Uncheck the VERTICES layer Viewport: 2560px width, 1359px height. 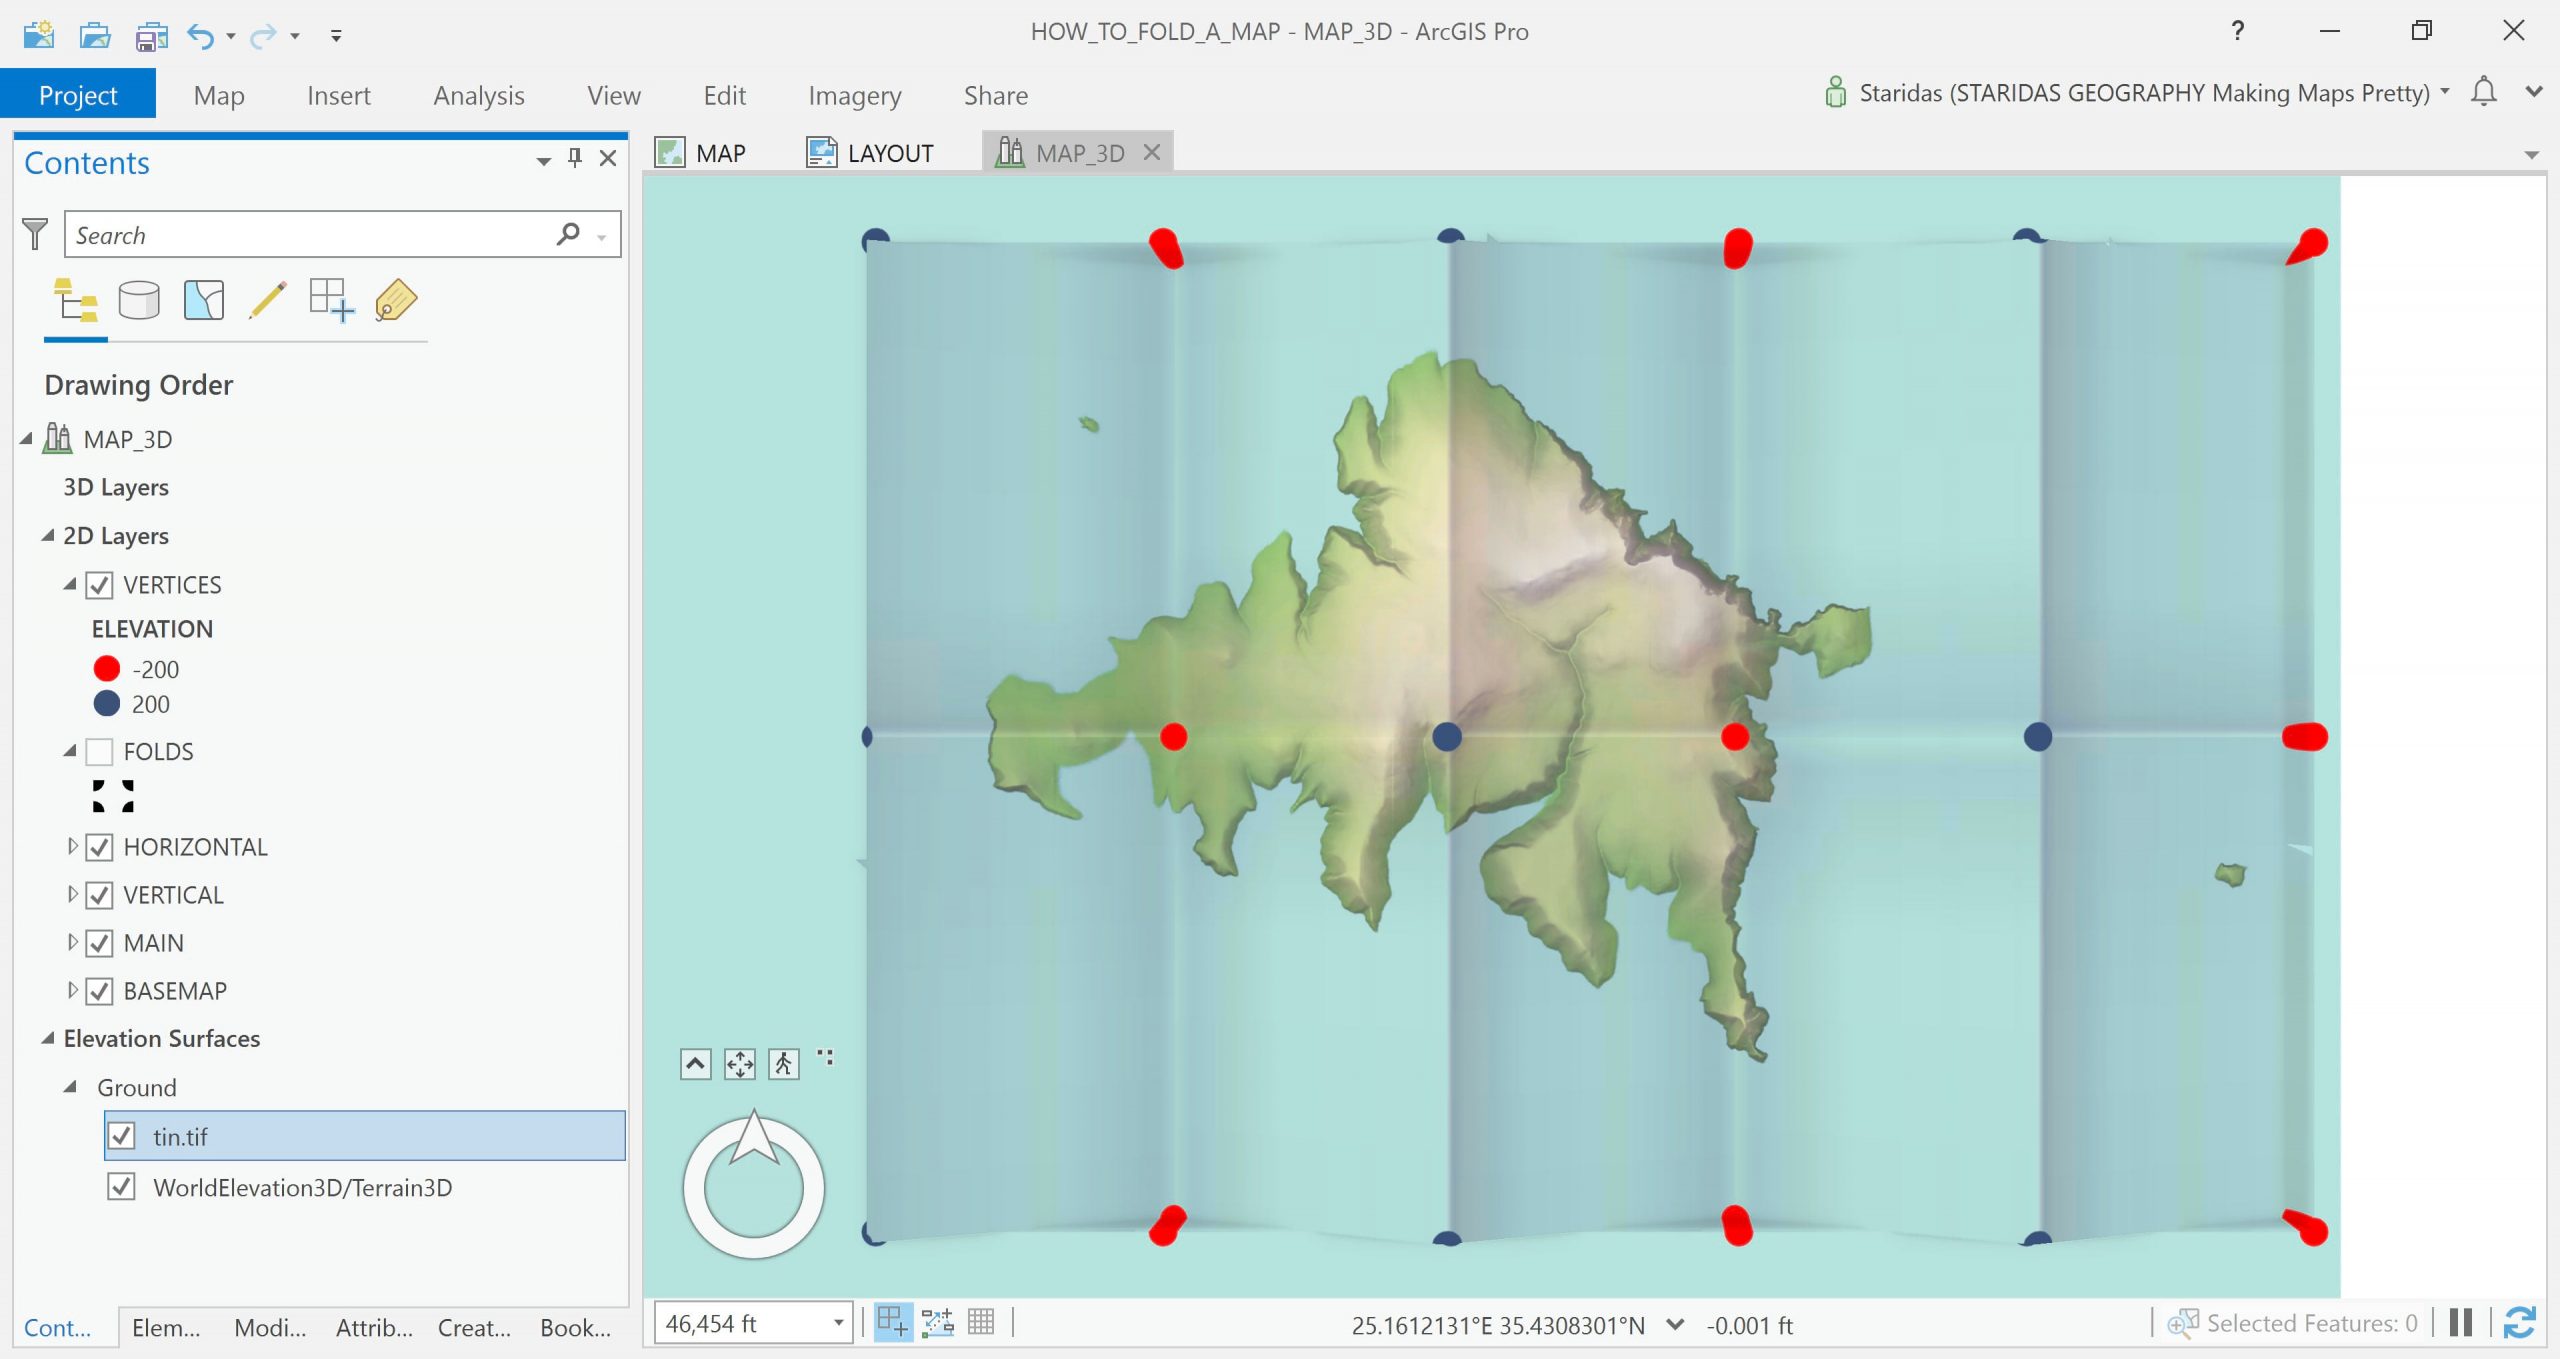pos(99,585)
